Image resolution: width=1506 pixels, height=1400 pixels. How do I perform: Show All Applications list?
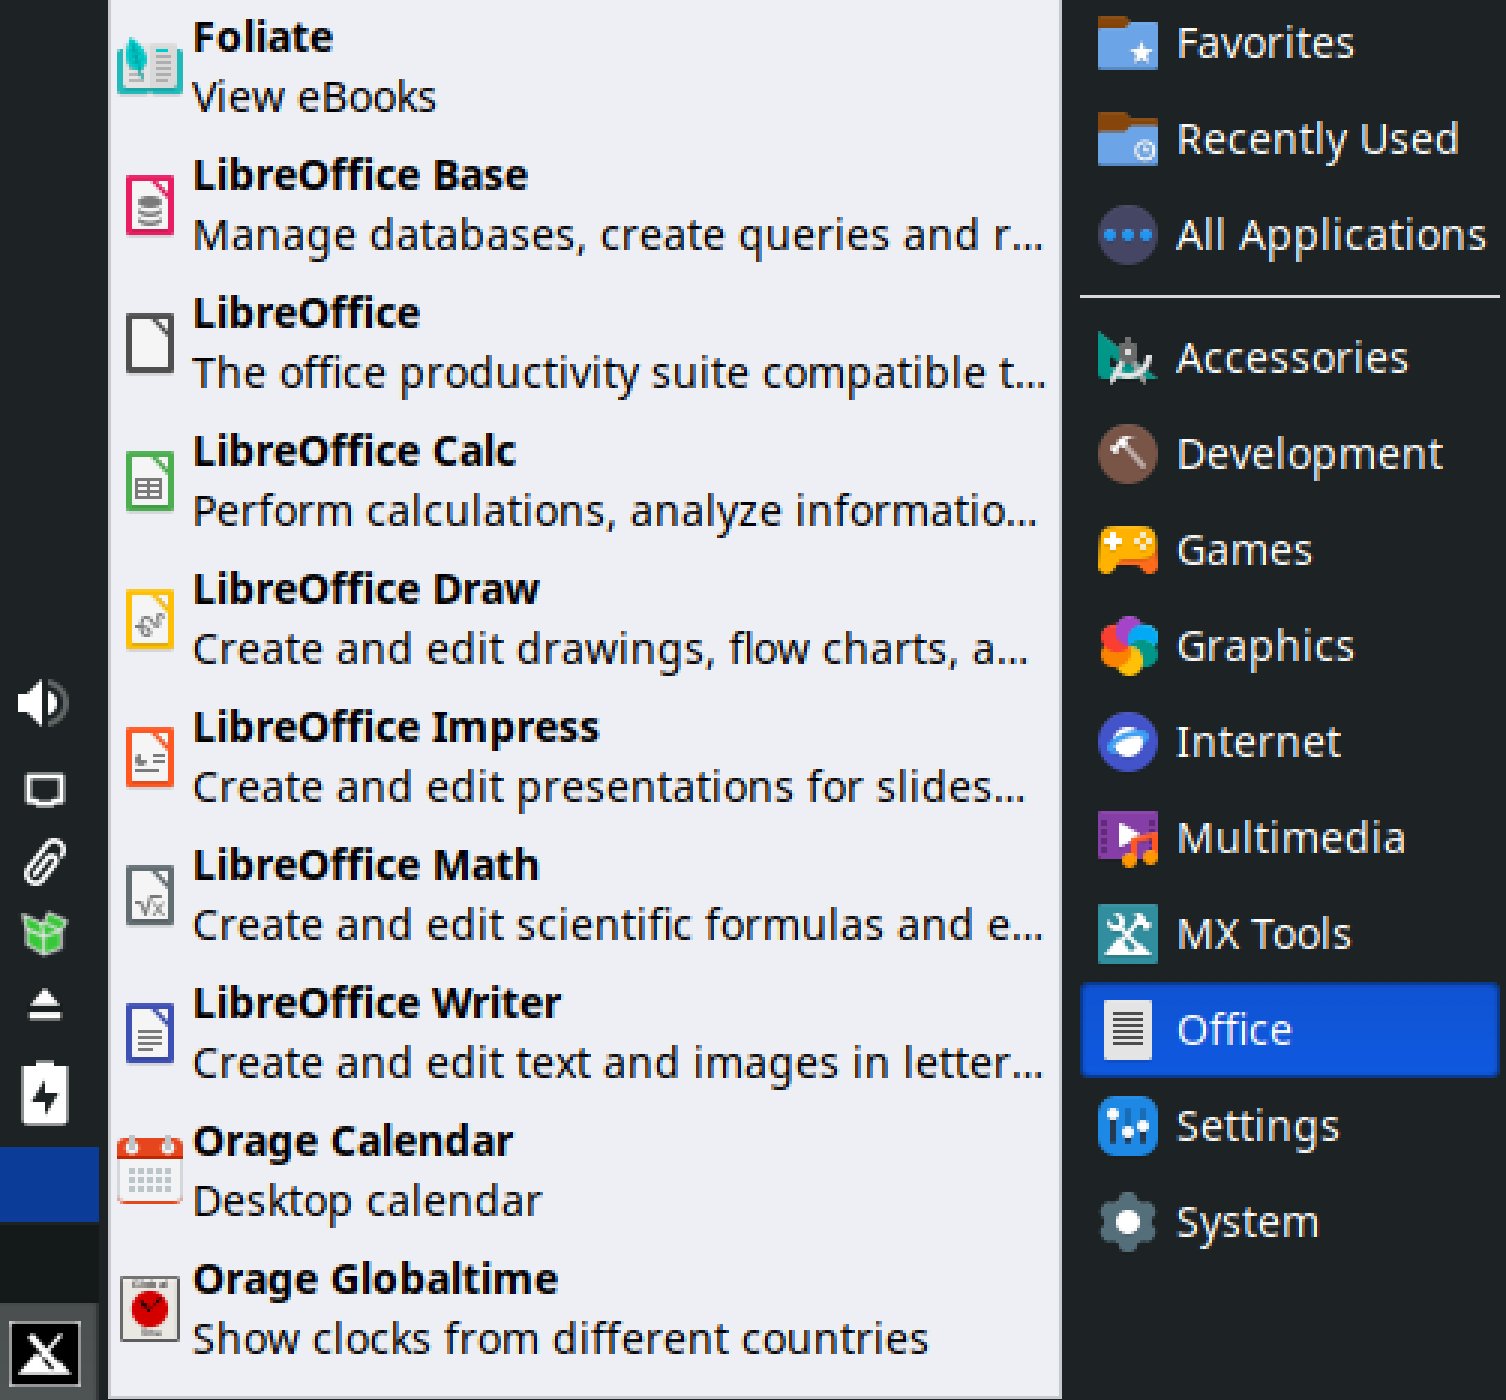pos(1289,235)
